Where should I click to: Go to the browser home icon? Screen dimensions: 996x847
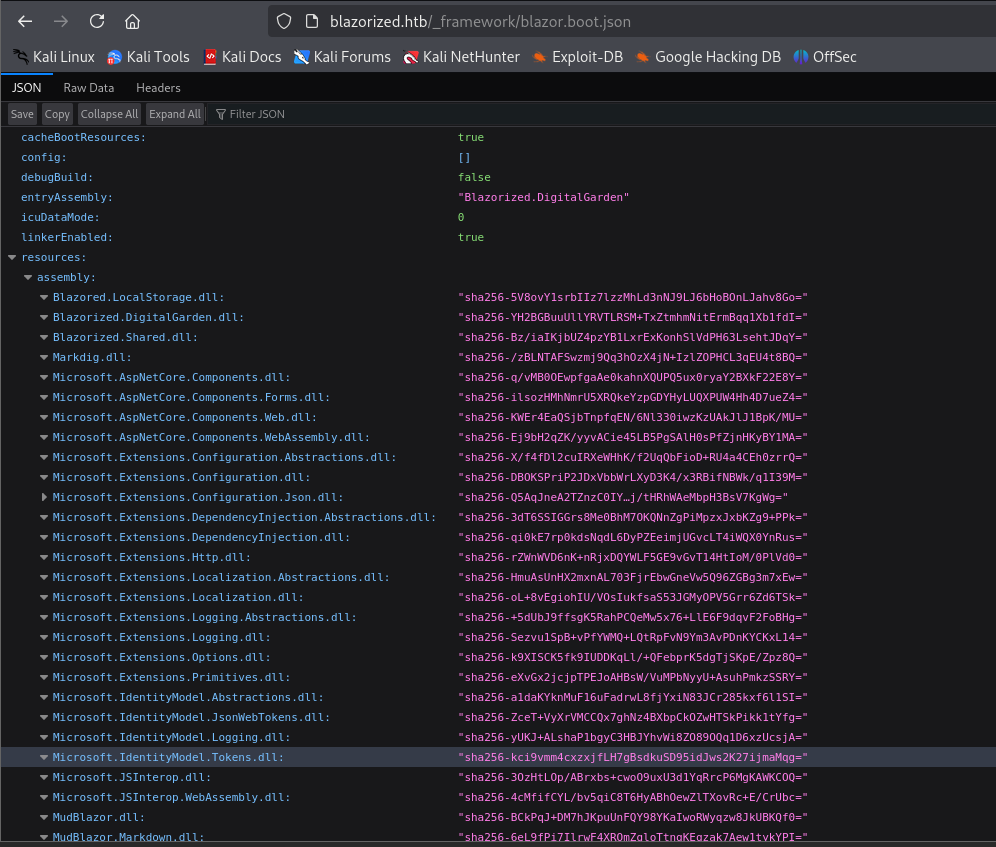pyautogui.click(x=132, y=21)
